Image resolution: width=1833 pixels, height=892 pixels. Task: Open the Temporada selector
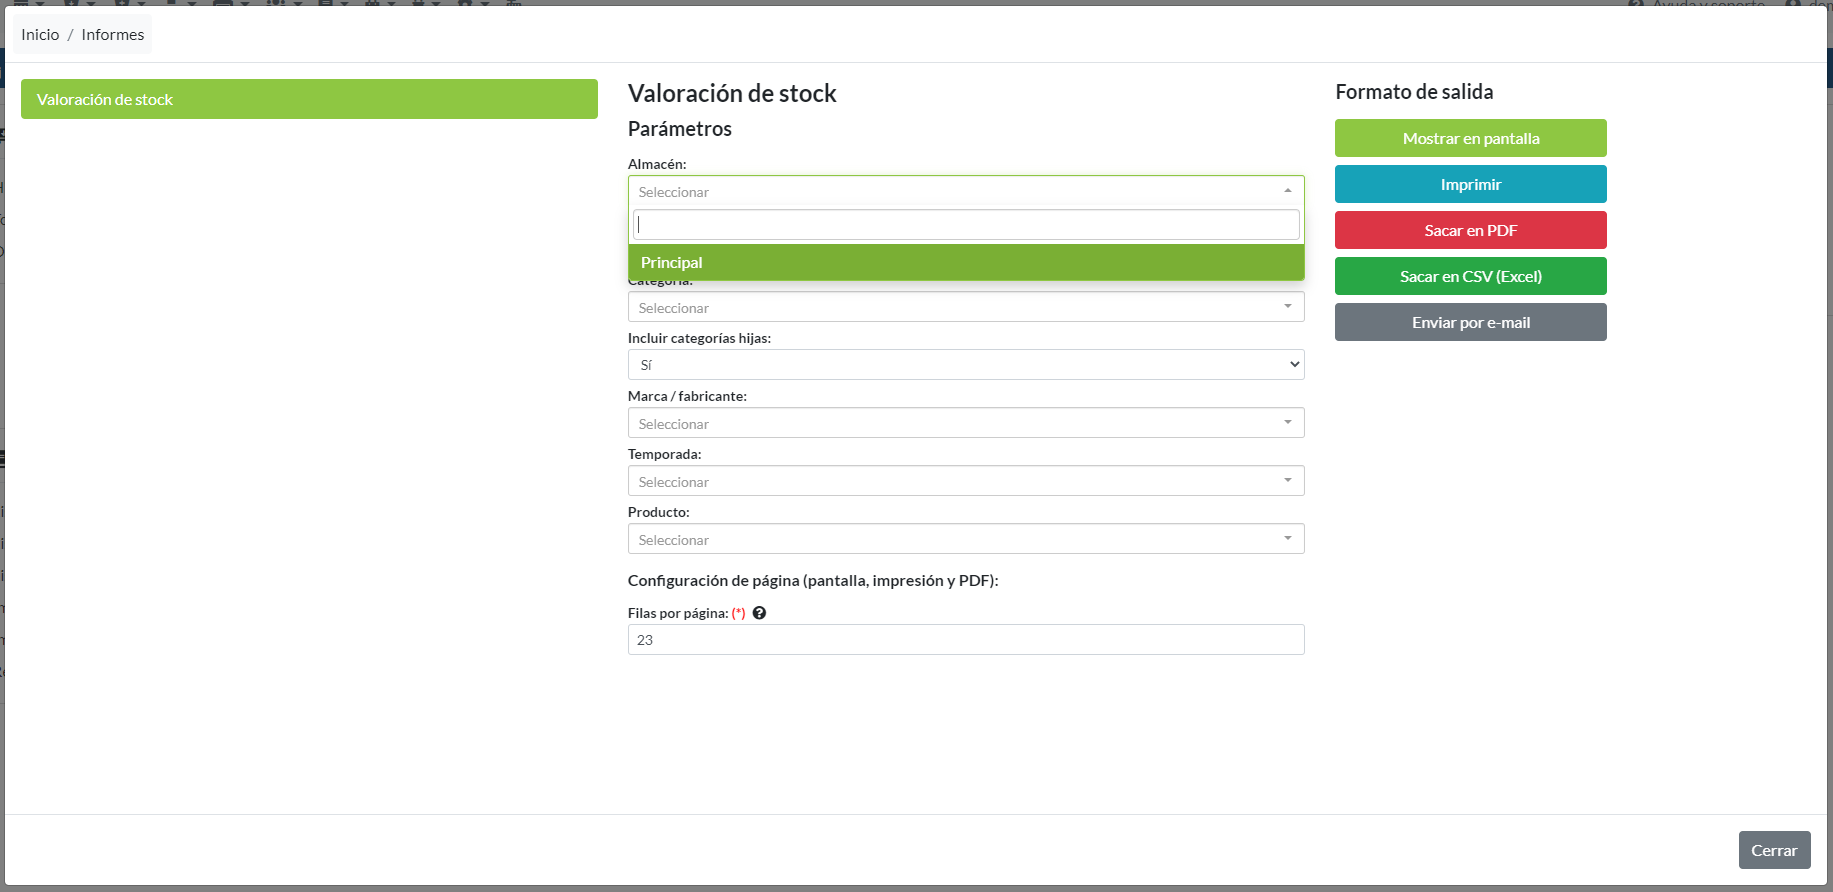click(x=965, y=482)
